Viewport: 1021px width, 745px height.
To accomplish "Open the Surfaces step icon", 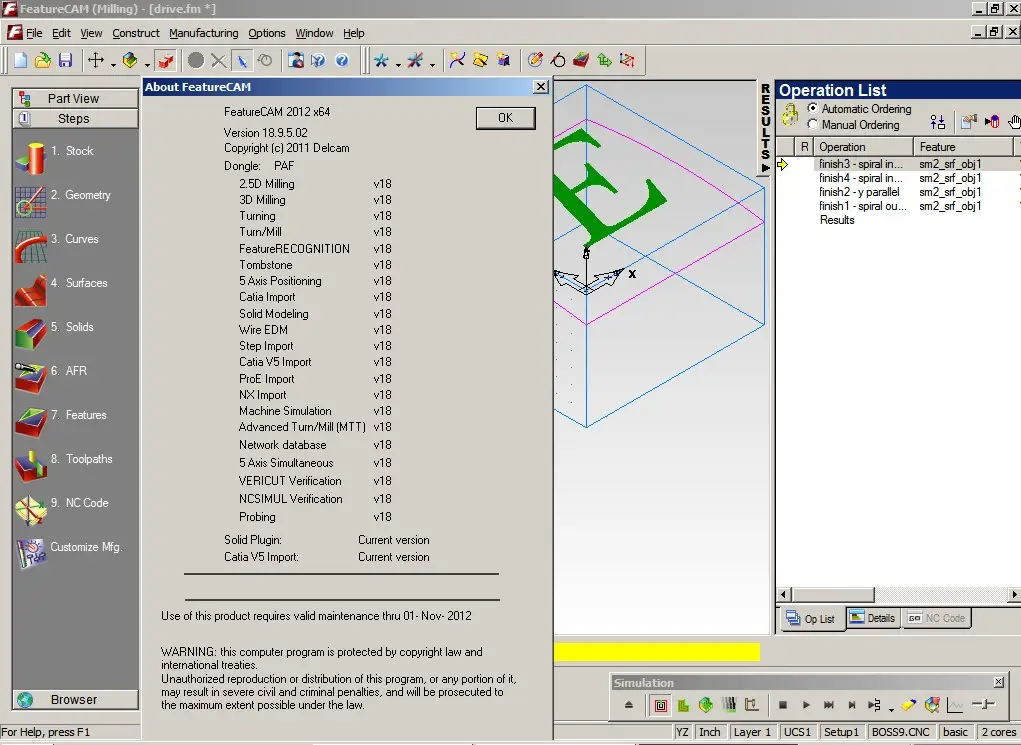I will point(30,290).
